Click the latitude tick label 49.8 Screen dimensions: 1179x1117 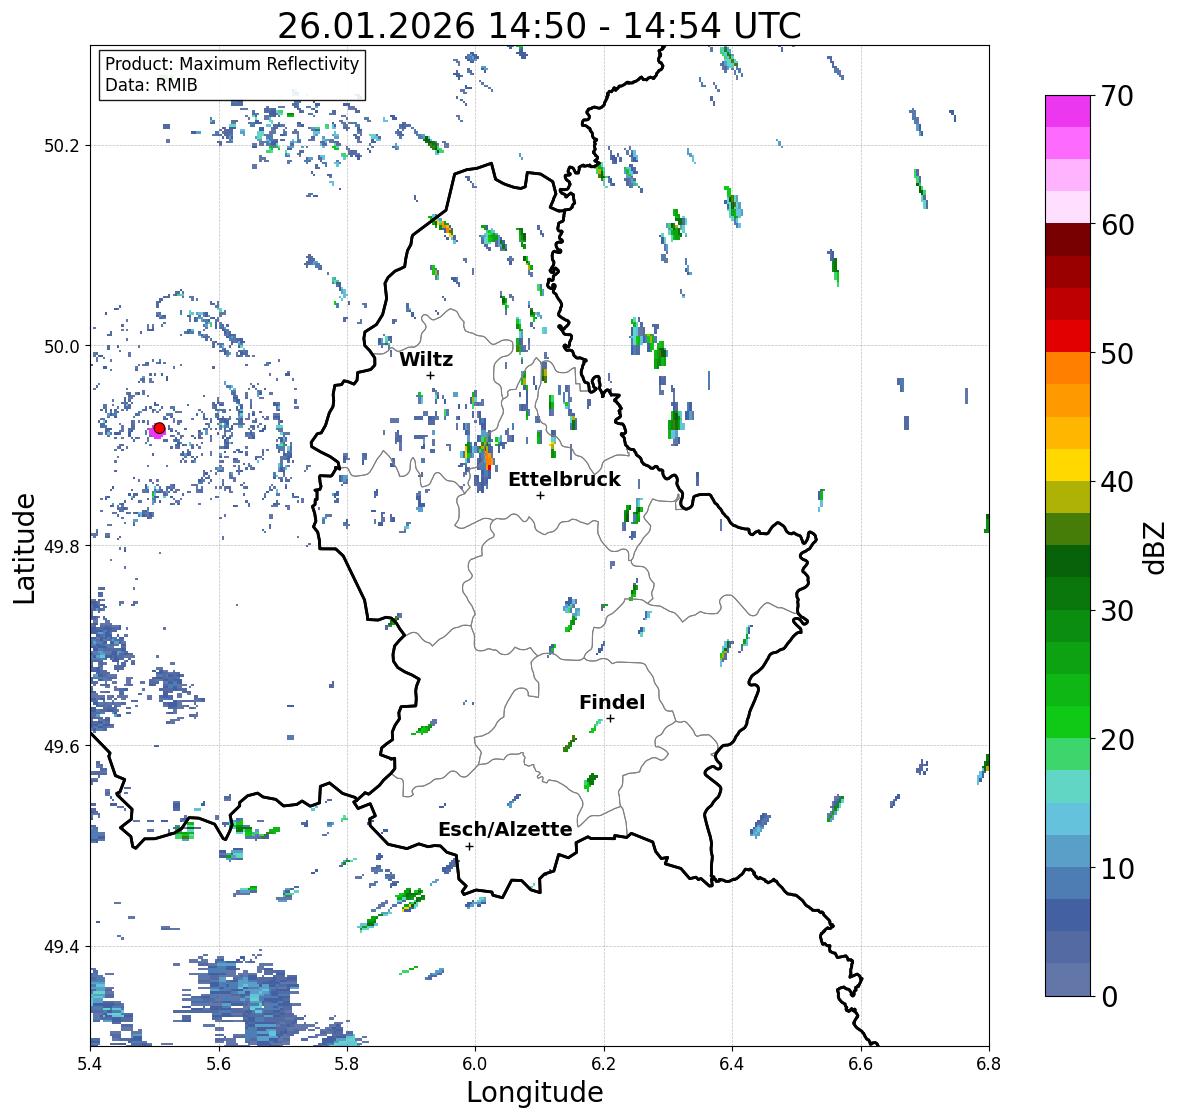point(62,546)
